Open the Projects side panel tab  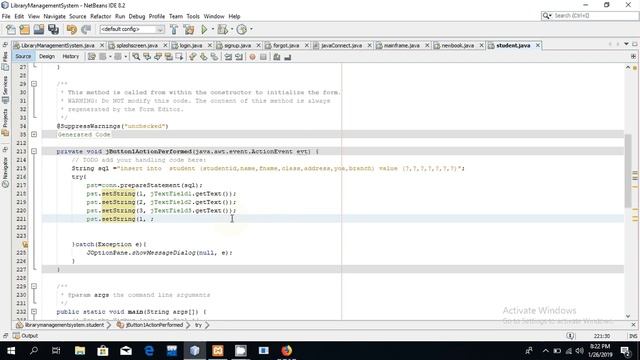coord(5,122)
